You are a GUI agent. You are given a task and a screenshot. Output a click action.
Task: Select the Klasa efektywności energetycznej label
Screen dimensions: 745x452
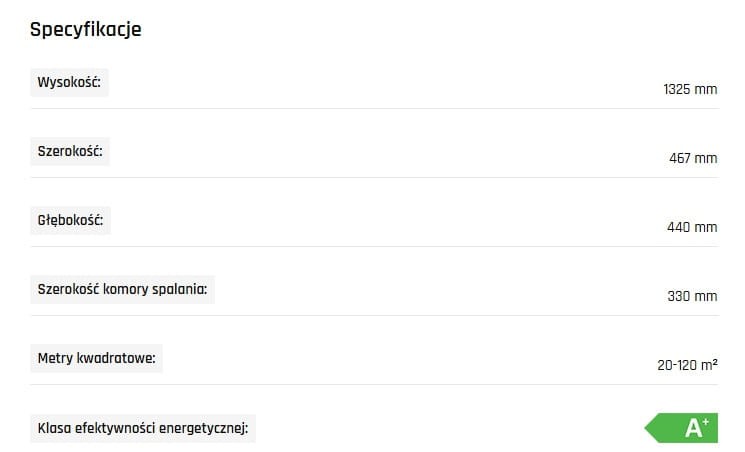[x=141, y=428]
